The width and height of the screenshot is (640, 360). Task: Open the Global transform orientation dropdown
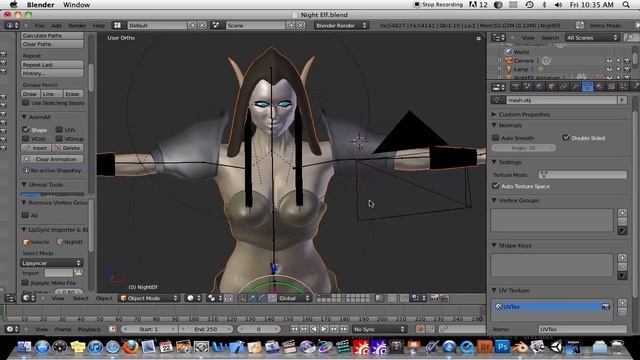pyautogui.click(x=294, y=298)
